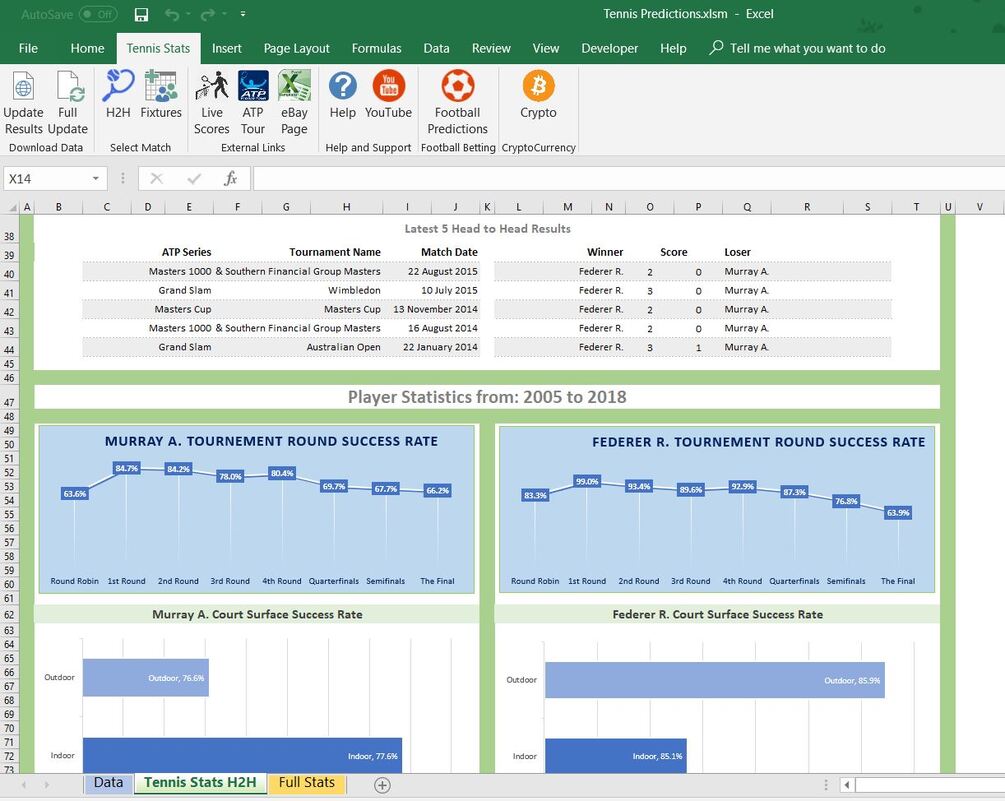Click the Help question mark icon

click(343, 86)
